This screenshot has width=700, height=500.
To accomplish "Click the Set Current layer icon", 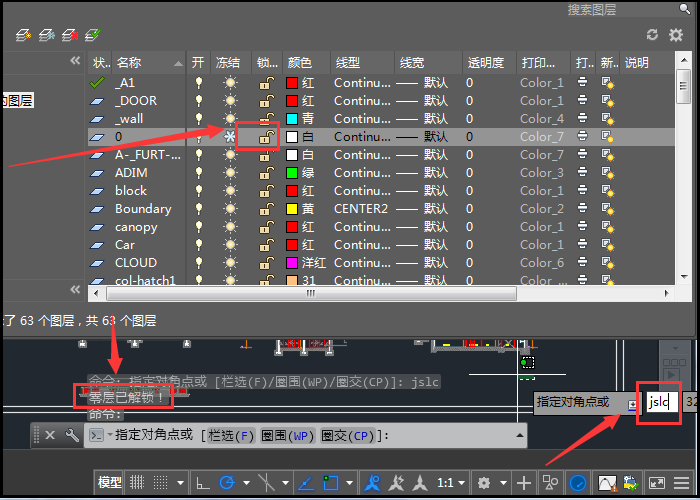I will [93, 35].
